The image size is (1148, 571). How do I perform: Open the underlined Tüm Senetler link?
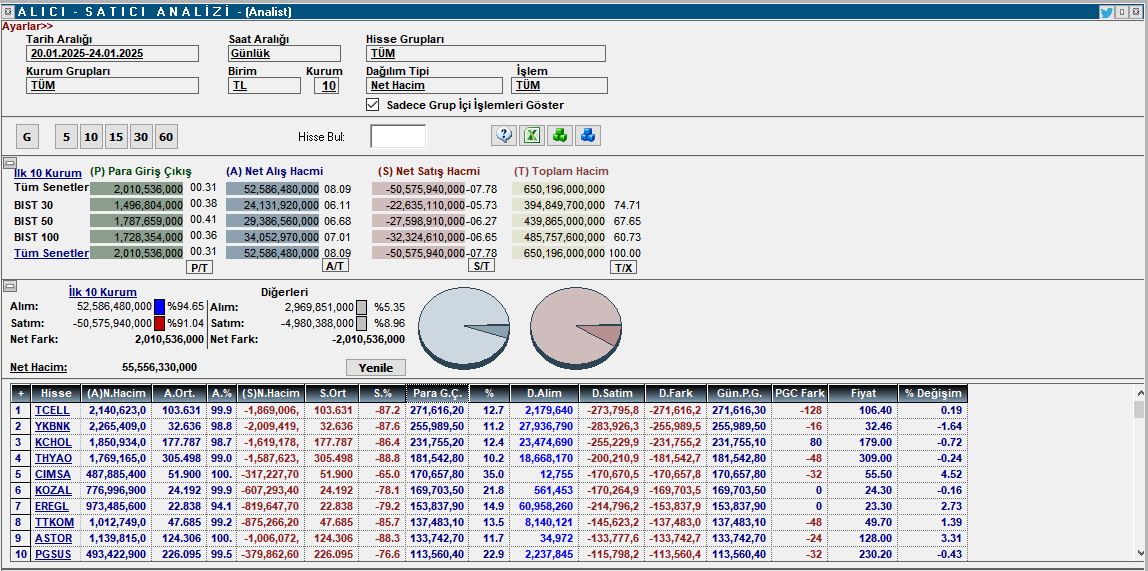pos(51,253)
